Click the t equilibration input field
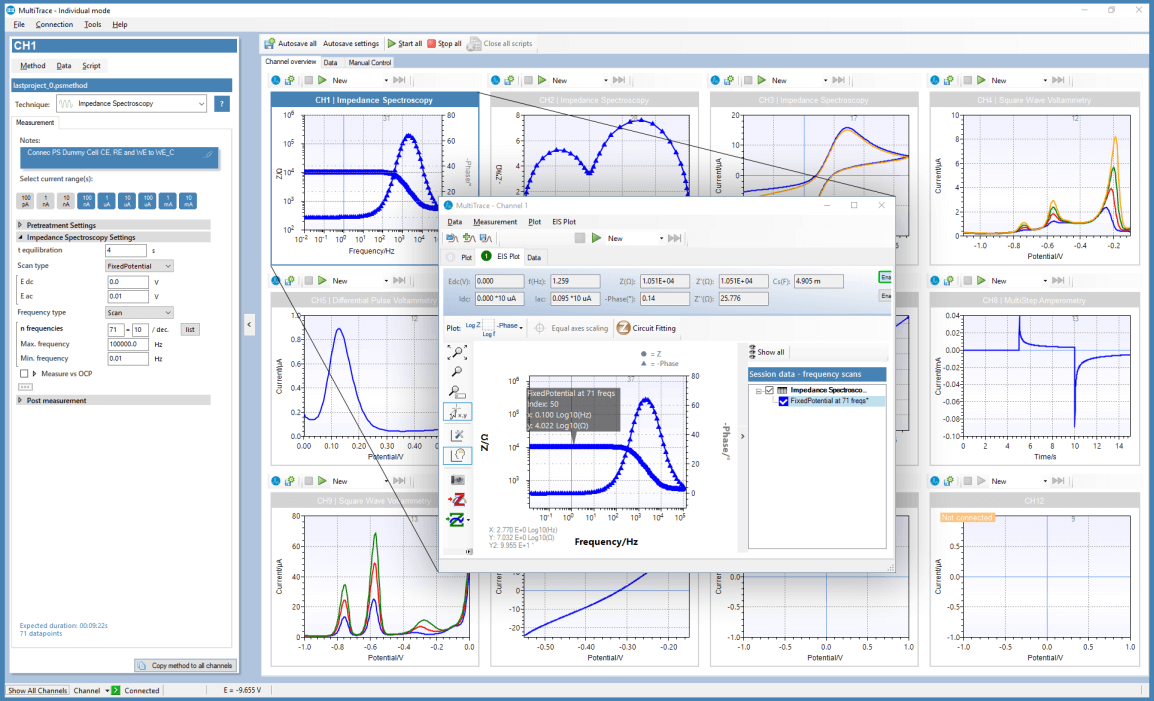This screenshot has height=701, width=1154. tap(126, 250)
